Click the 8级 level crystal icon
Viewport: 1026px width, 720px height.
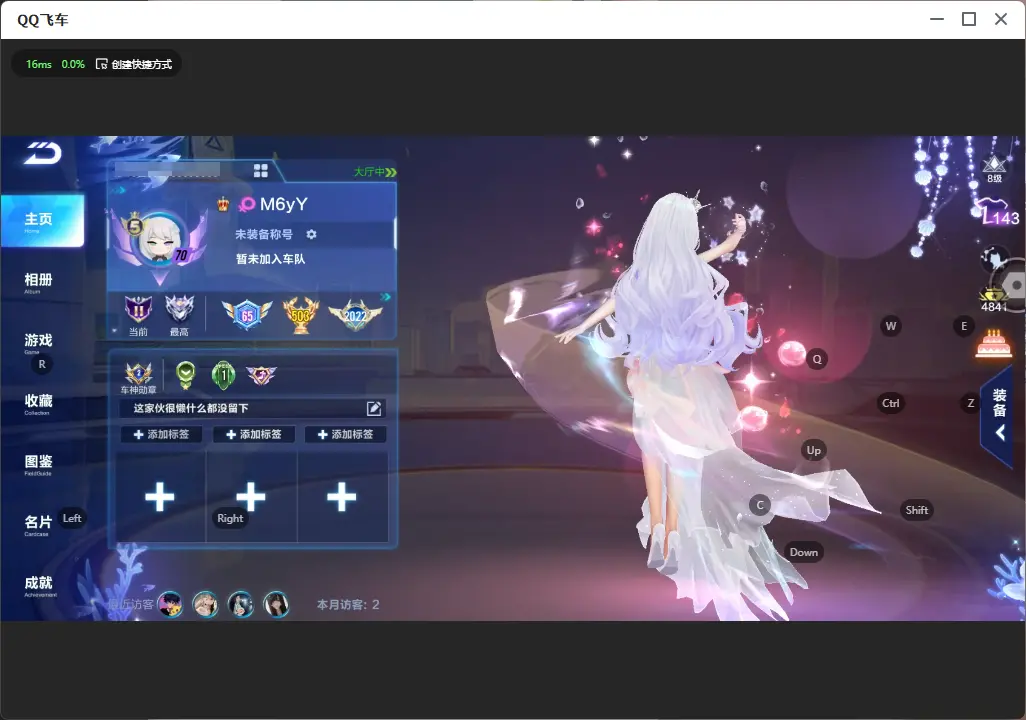(x=994, y=168)
